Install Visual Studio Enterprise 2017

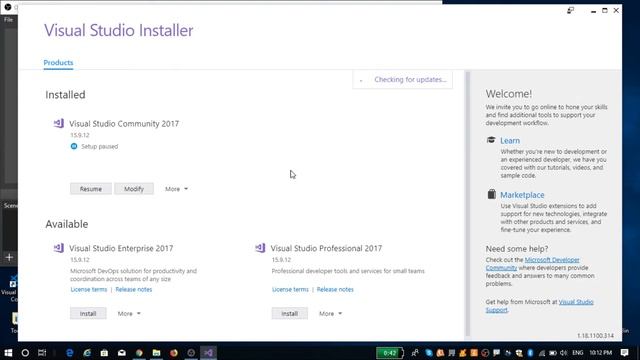pos(88,313)
